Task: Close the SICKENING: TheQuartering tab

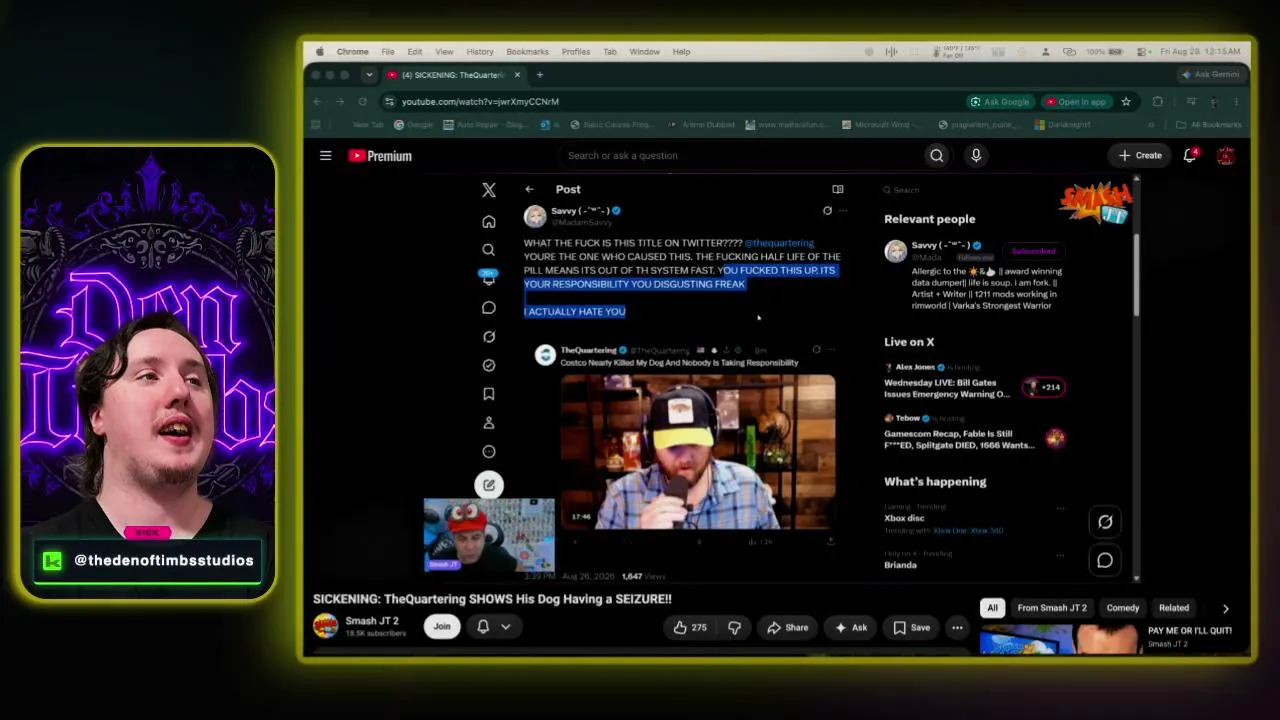Action: pyautogui.click(x=517, y=75)
